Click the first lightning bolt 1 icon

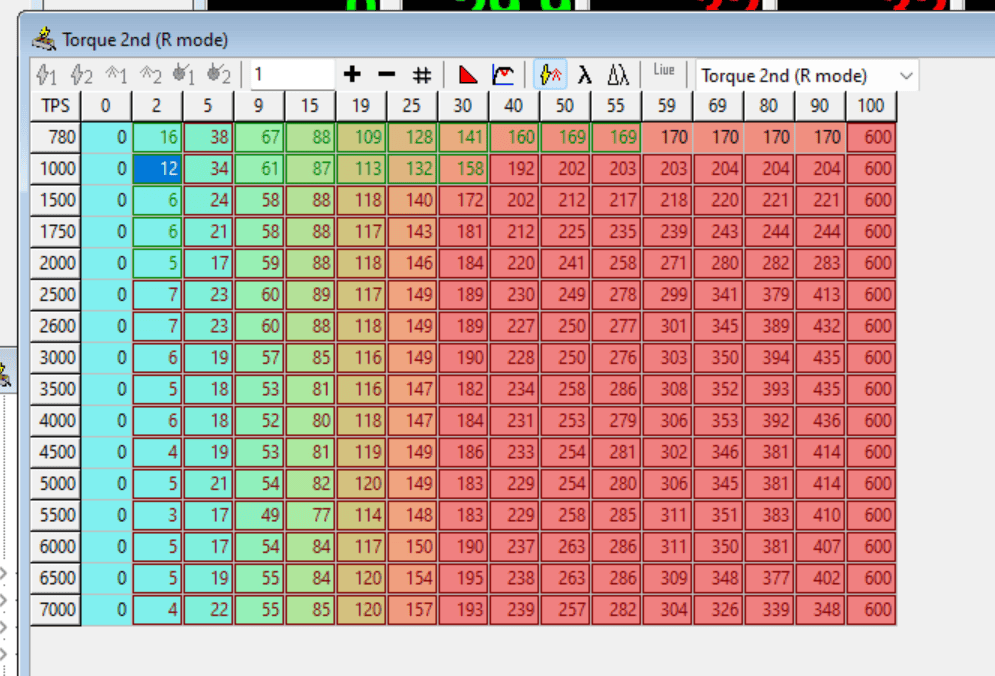point(46,75)
